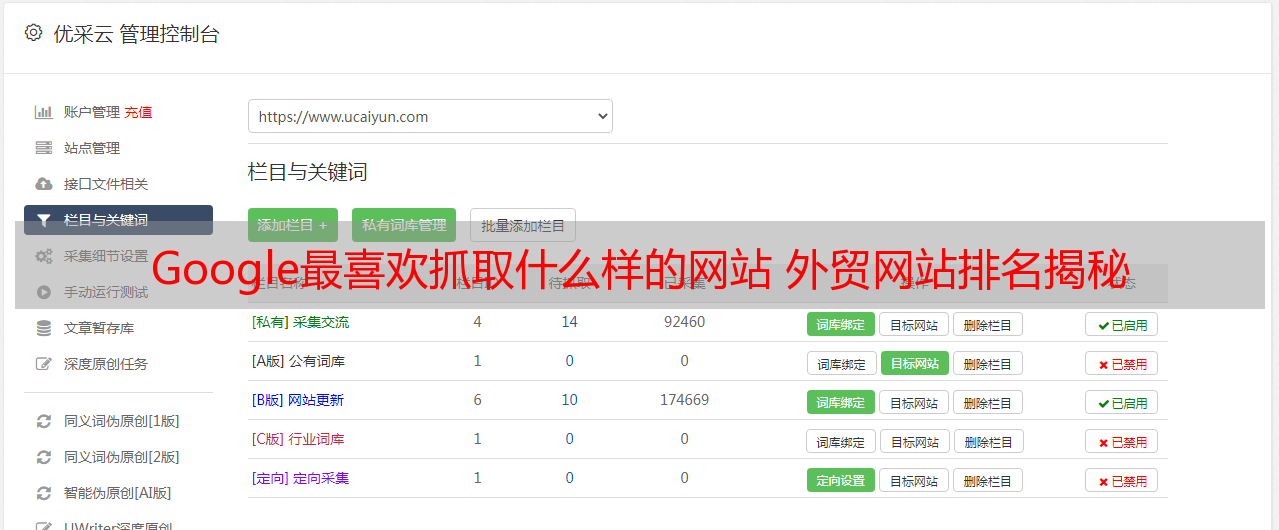The width and height of the screenshot is (1279, 530).
Task: Click the [定向] 定向采集 column name
Action: point(300,478)
